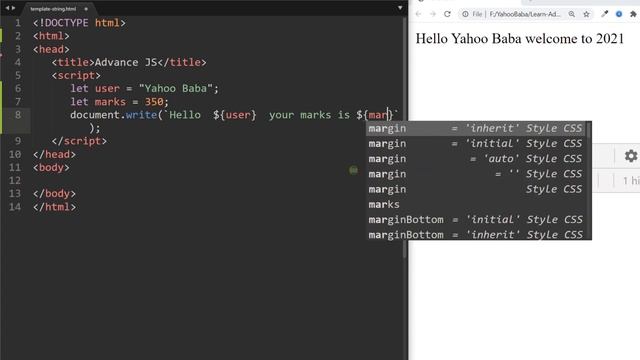This screenshot has width=640, height=360.
Task: Click the rendered Hello Yahoo Baba text
Action: click(520, 39)
